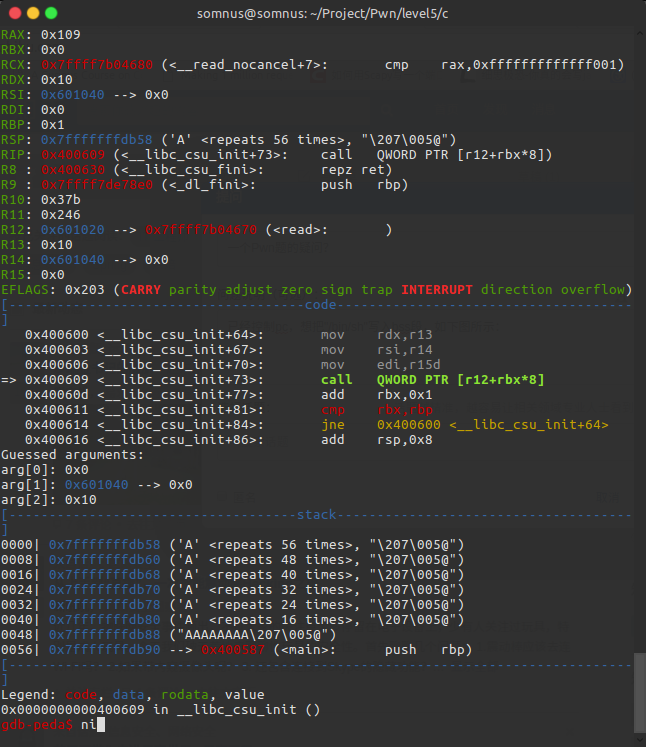Screen dimensions: 646x747
Task: Click the gdb-peda$ command prompt input
Action: tap(93, 725)
